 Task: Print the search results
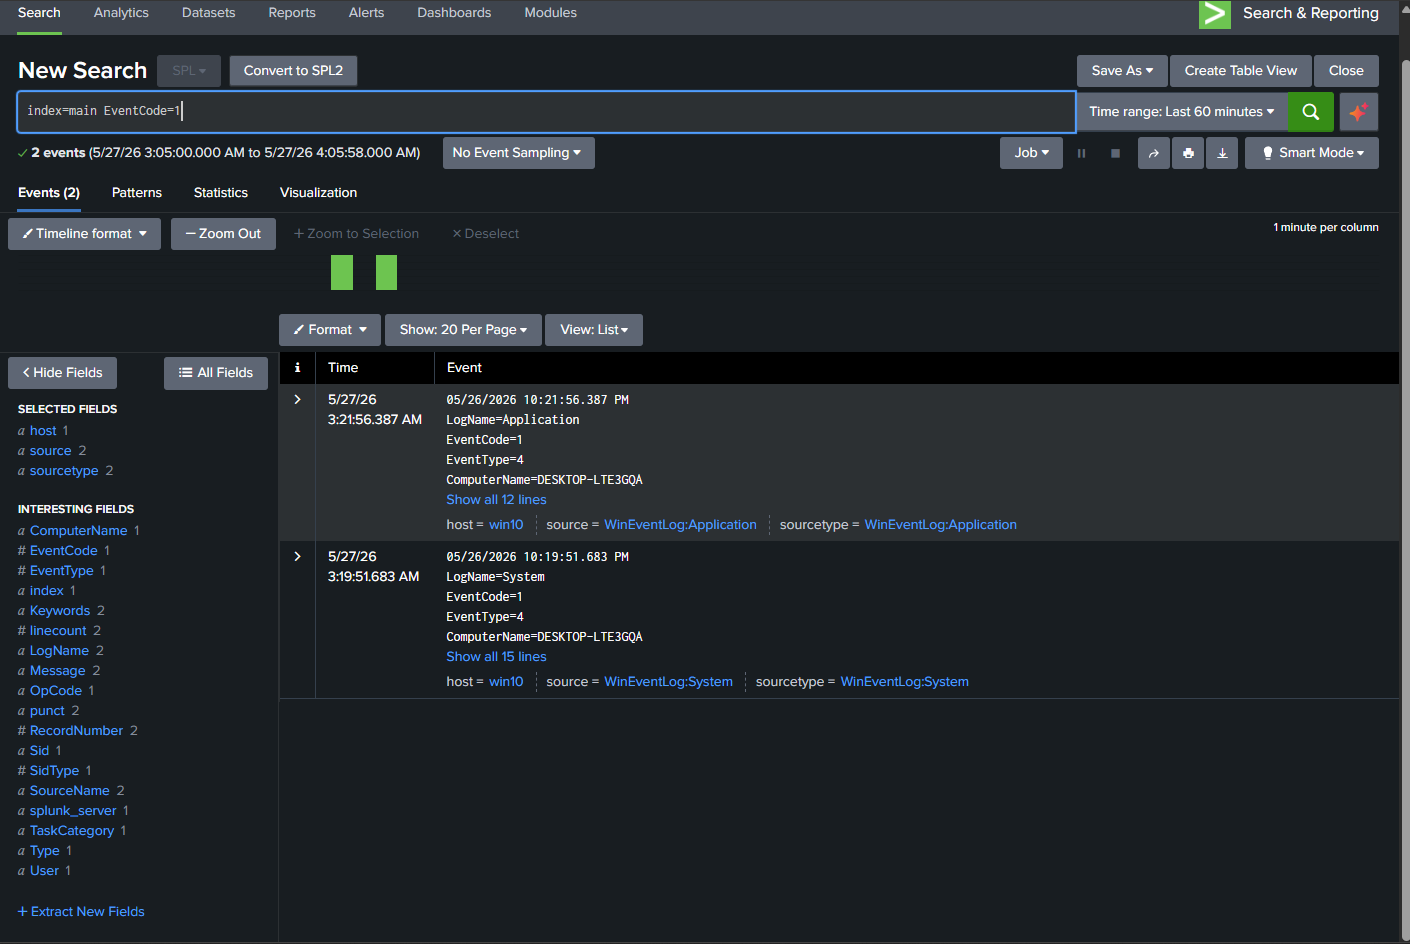(1187, 153)
